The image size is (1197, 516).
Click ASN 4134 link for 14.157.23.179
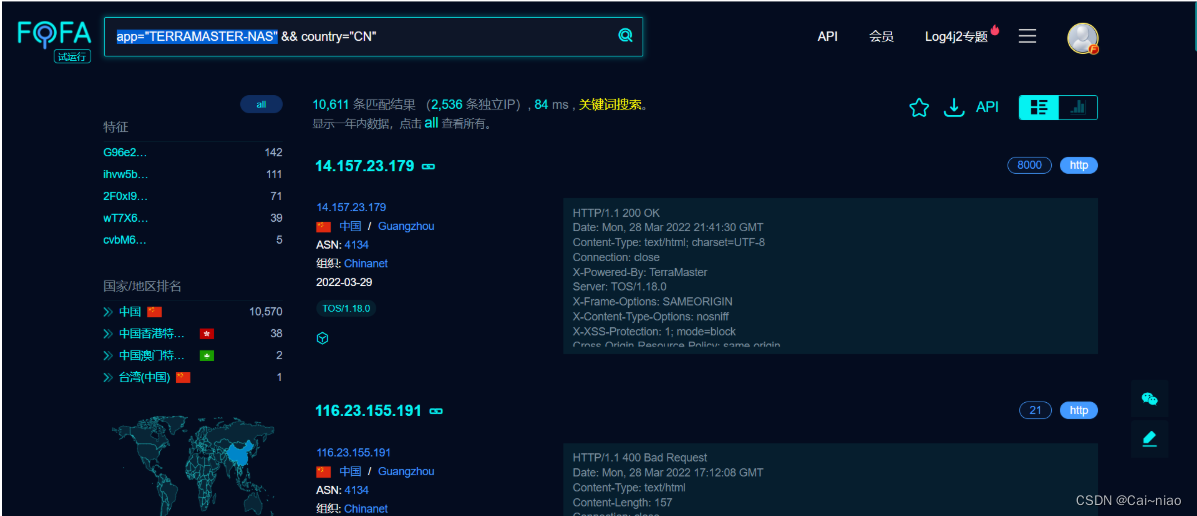(x=357, y=245)
